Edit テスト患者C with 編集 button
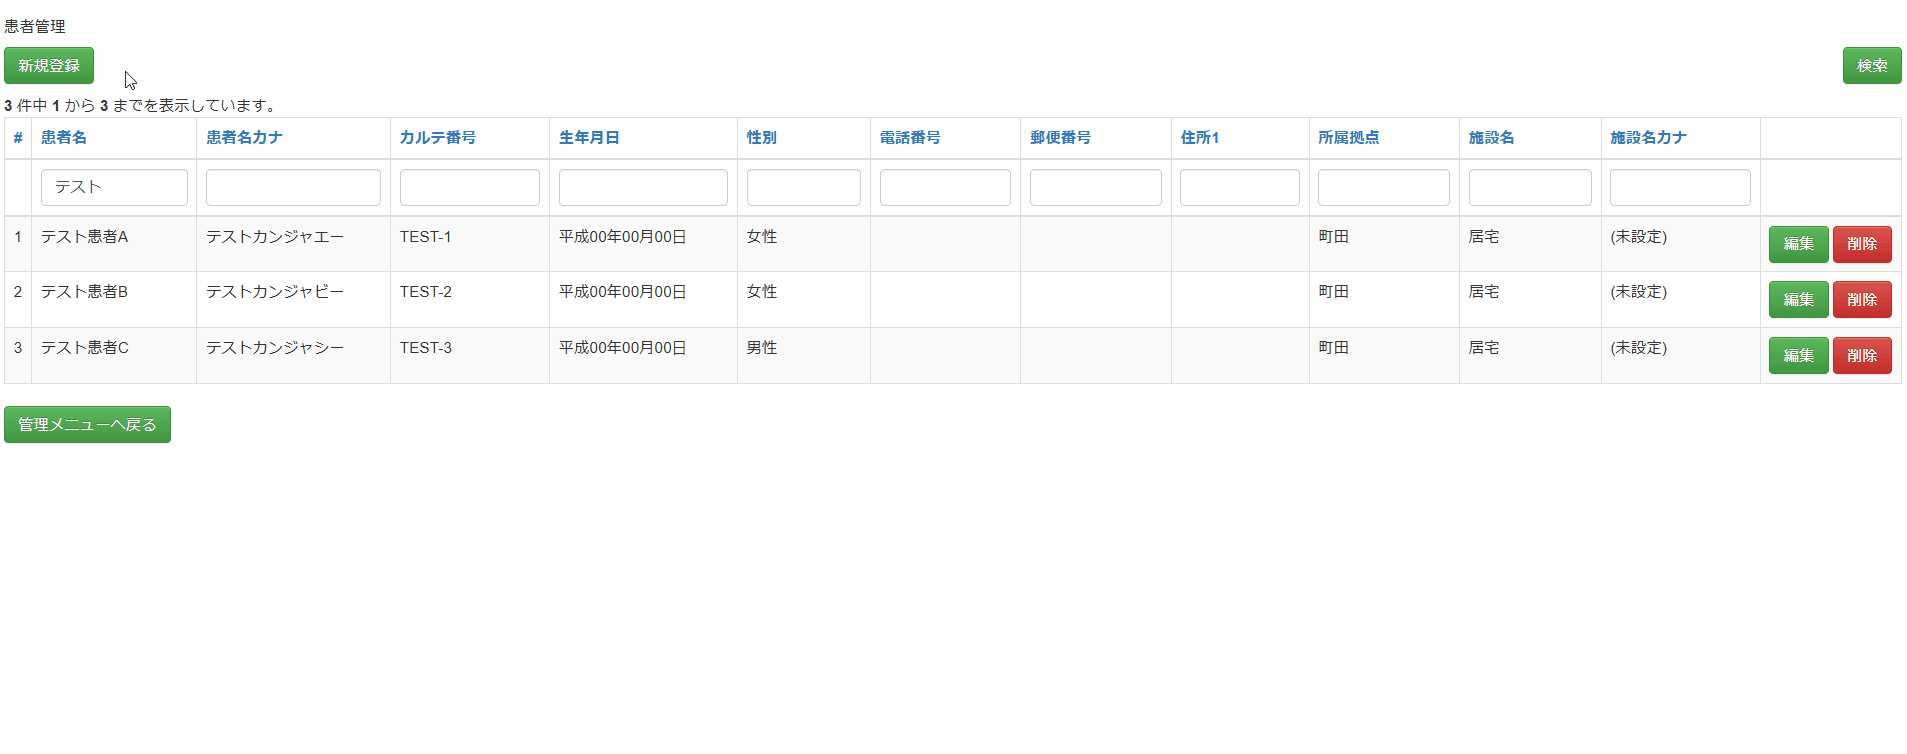 coord(1798,356)
